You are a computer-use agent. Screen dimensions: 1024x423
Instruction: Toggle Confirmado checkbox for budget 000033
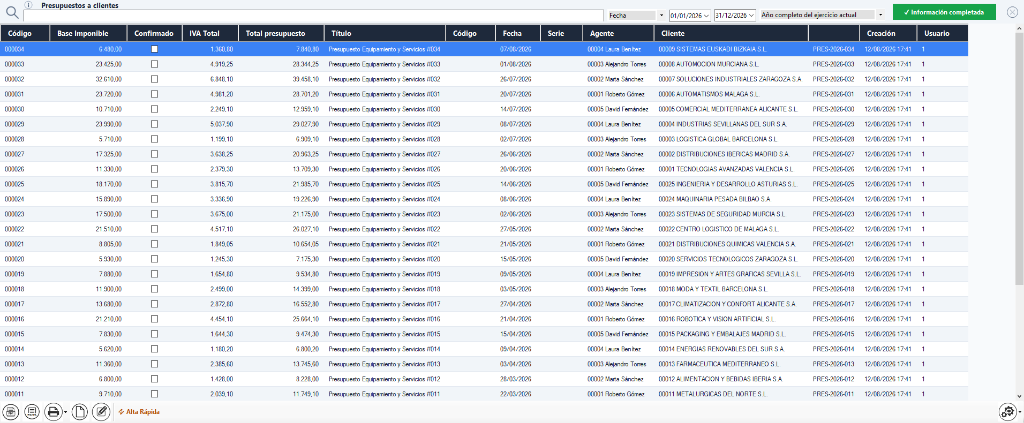(x=154, y=64)
